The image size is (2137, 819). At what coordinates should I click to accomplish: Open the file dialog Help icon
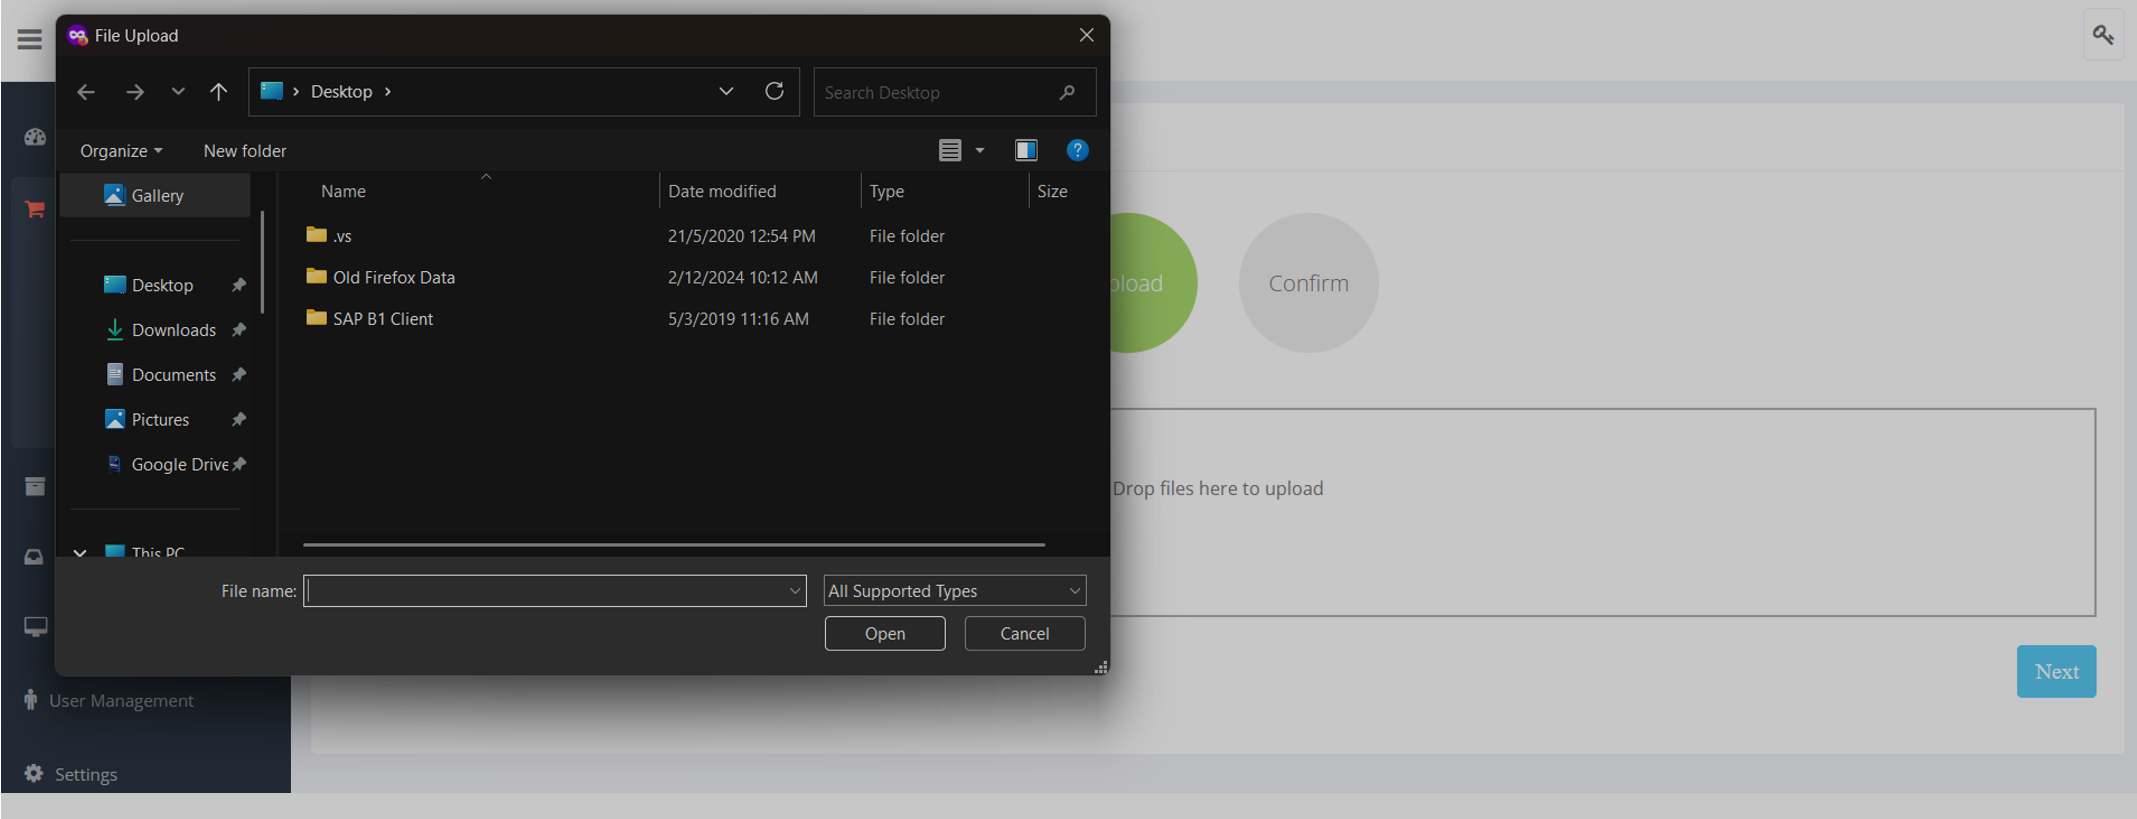pos(1077,150)
